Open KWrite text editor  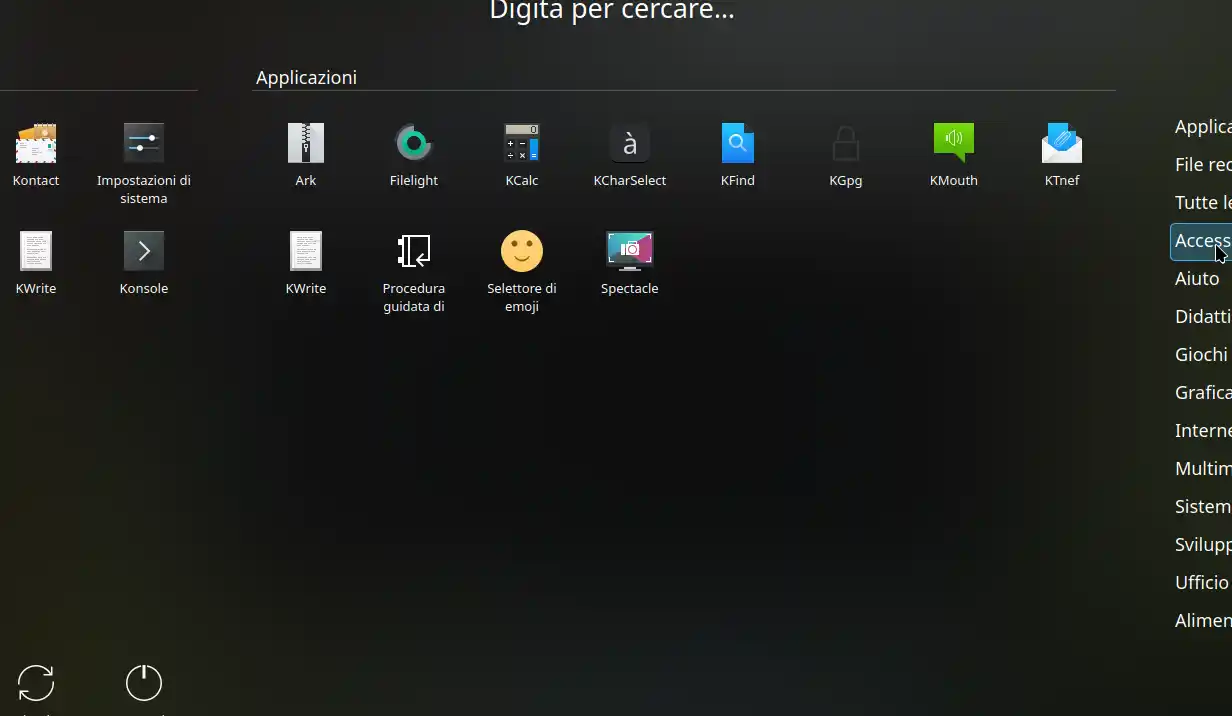(x=305, y=257)
